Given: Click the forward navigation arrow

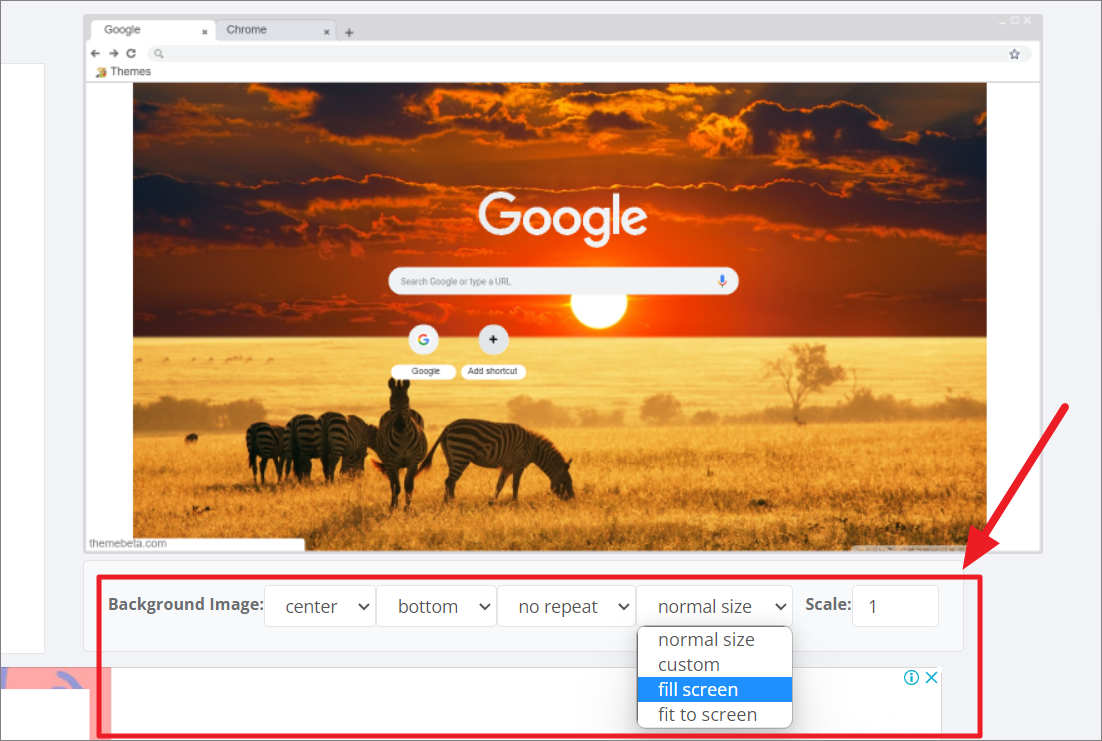Looking at the screenshot, I should (112, 53).
